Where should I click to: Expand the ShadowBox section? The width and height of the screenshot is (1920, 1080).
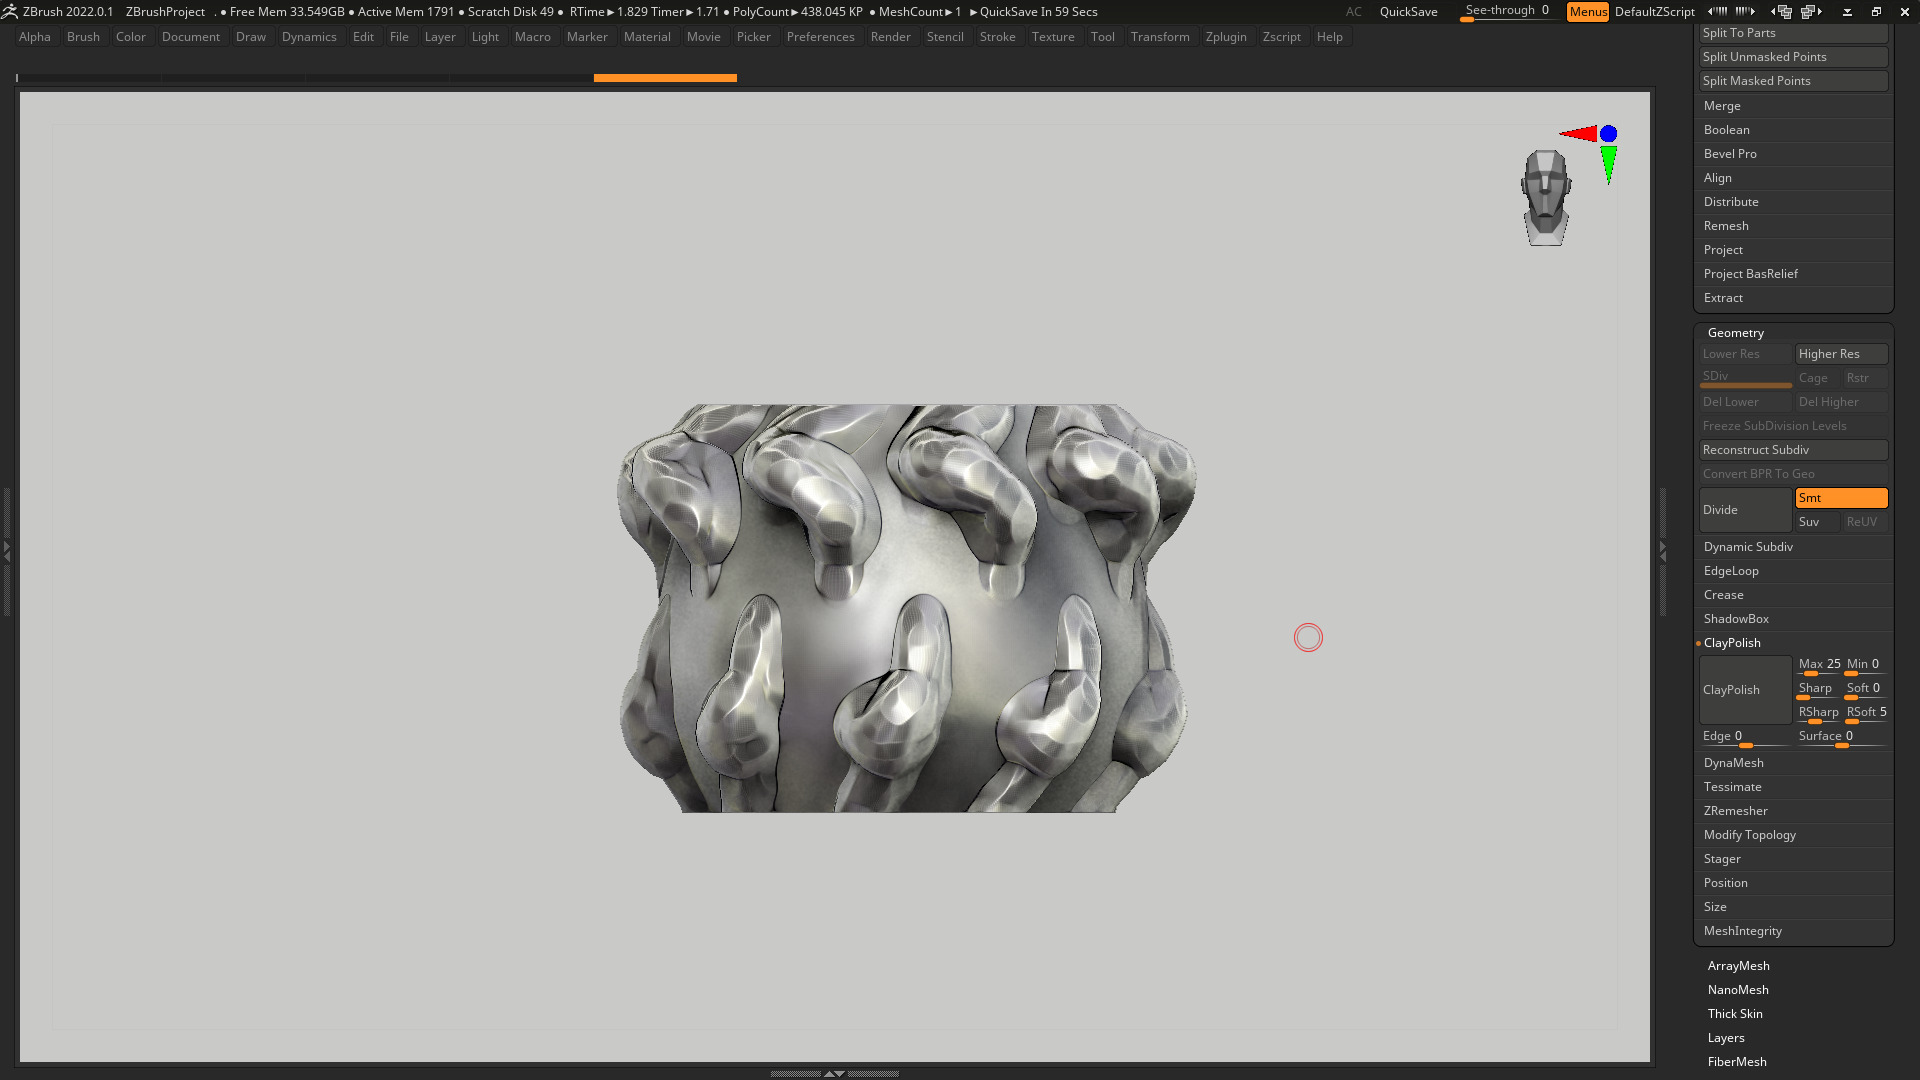[x=1736, y=619]
